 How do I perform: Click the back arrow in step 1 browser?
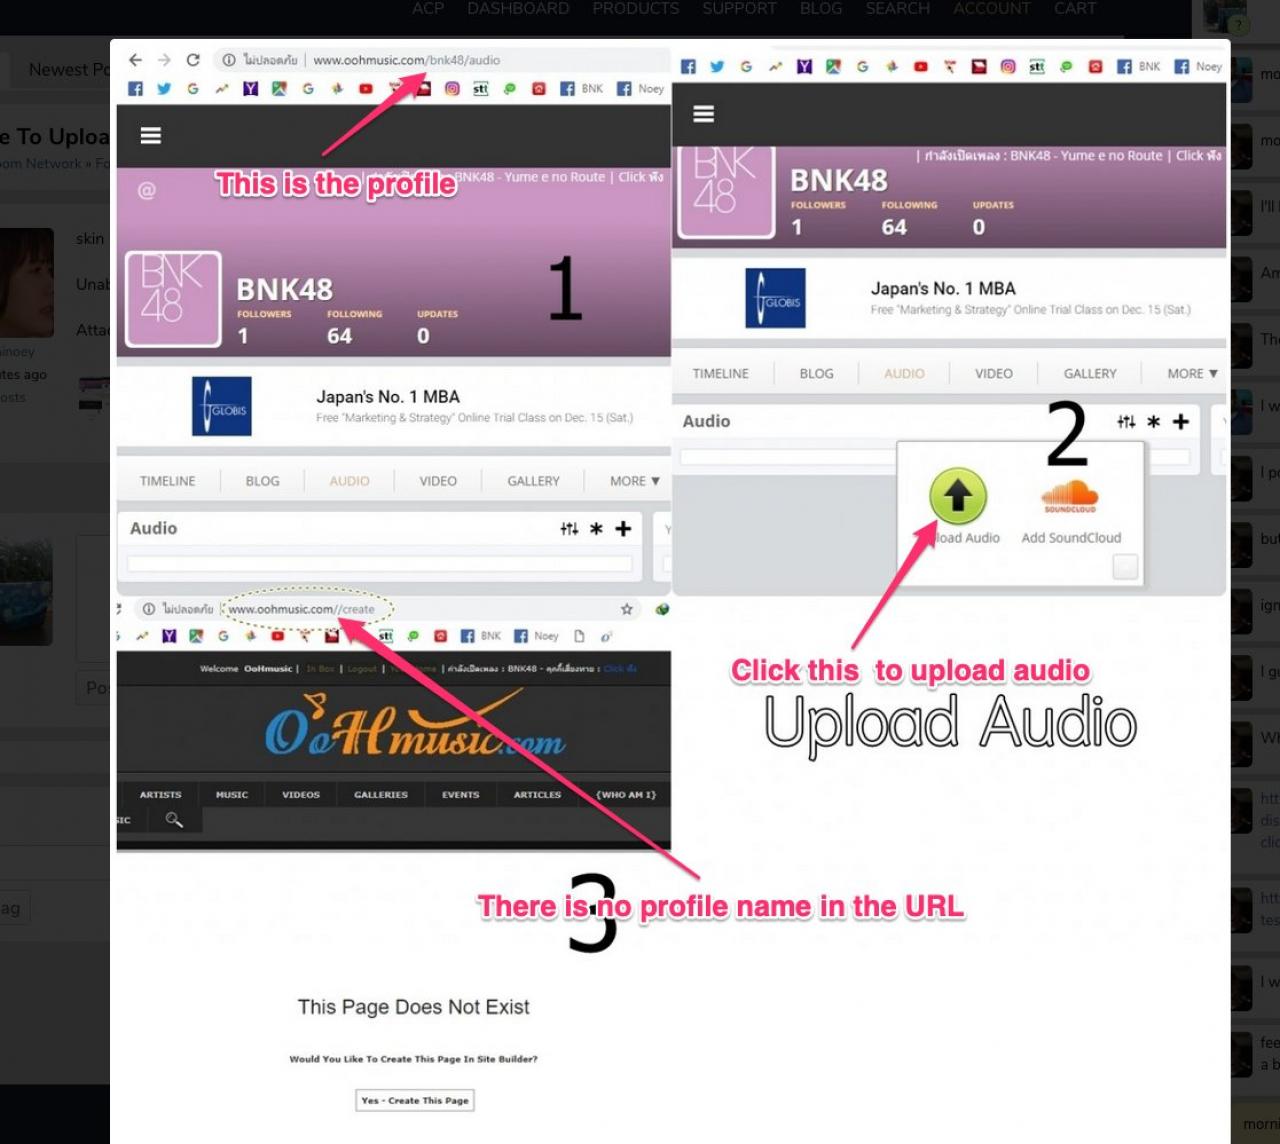click(136, 60)
